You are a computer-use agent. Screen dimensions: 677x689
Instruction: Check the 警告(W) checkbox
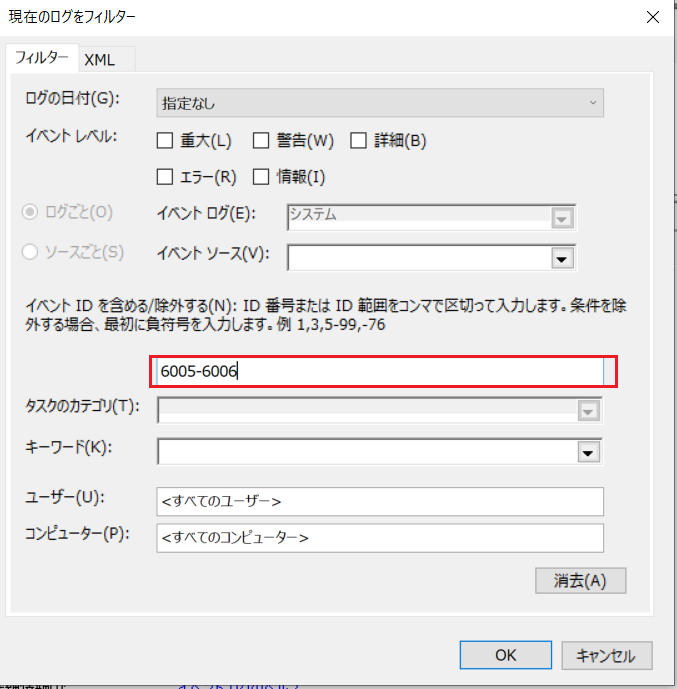pos(261,141)
